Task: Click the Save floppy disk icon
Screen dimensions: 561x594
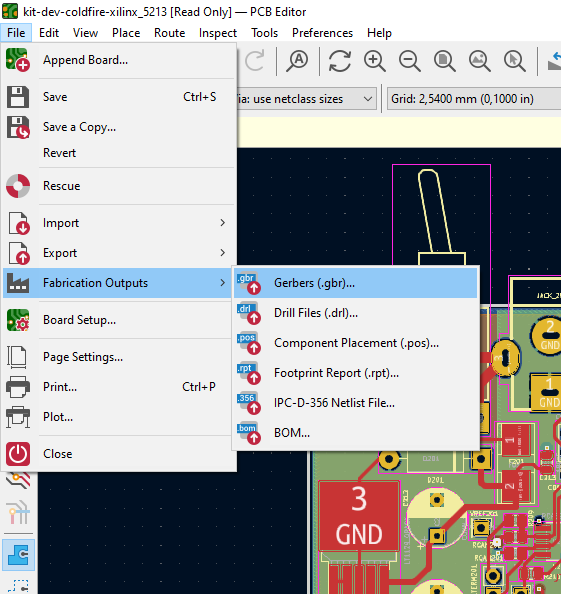Action: click(x=18, y=97)
